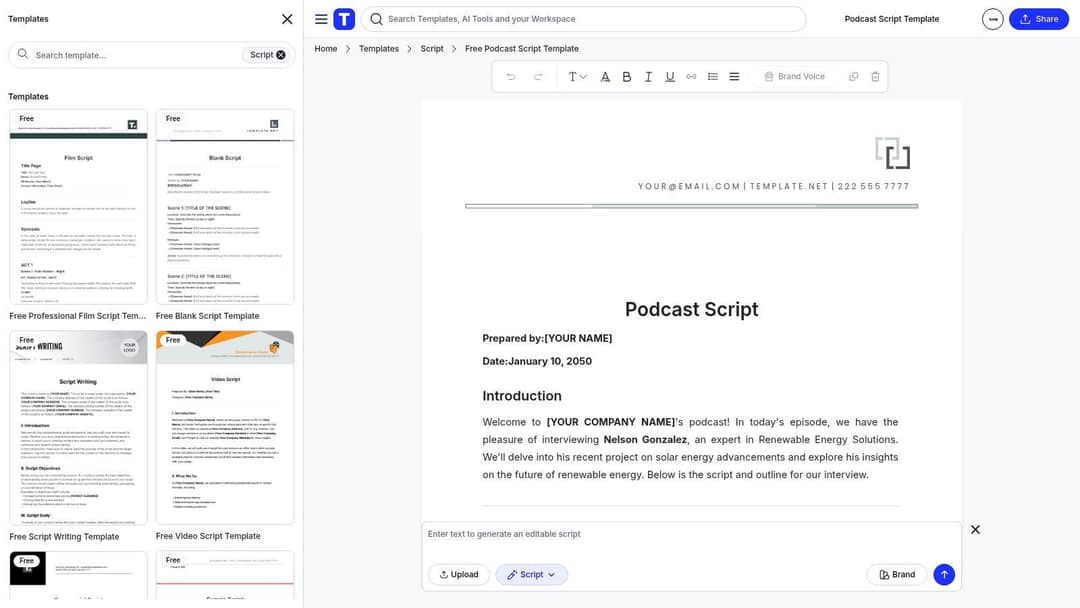This screenshot has height=608, width=1080.
Task: Click the Upload button
Action: (x=459, y=574)
